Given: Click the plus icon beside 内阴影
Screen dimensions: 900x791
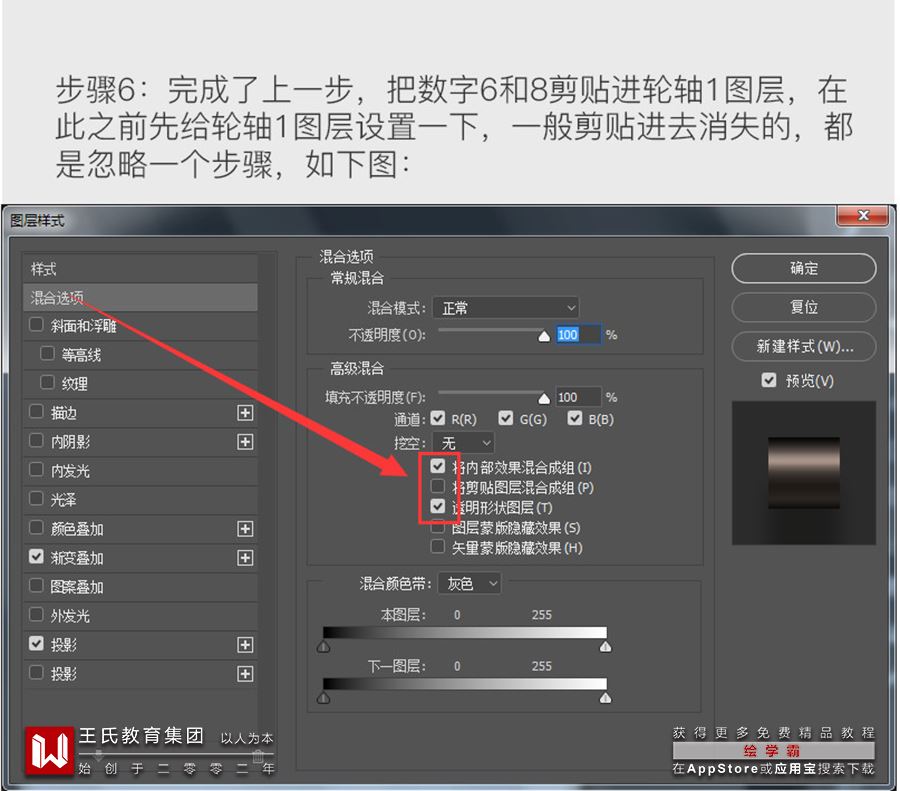Looking at the screenshot, I should 245,441.
